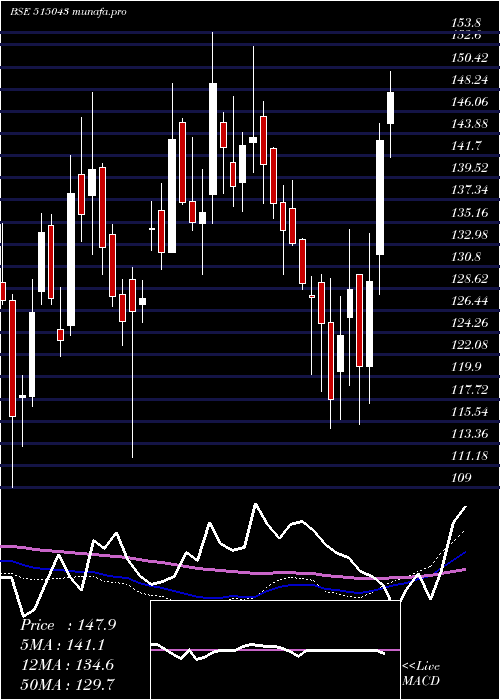Click the 124.26 price axis label
The width and height of the screenshot is (500, 700).
470,323
